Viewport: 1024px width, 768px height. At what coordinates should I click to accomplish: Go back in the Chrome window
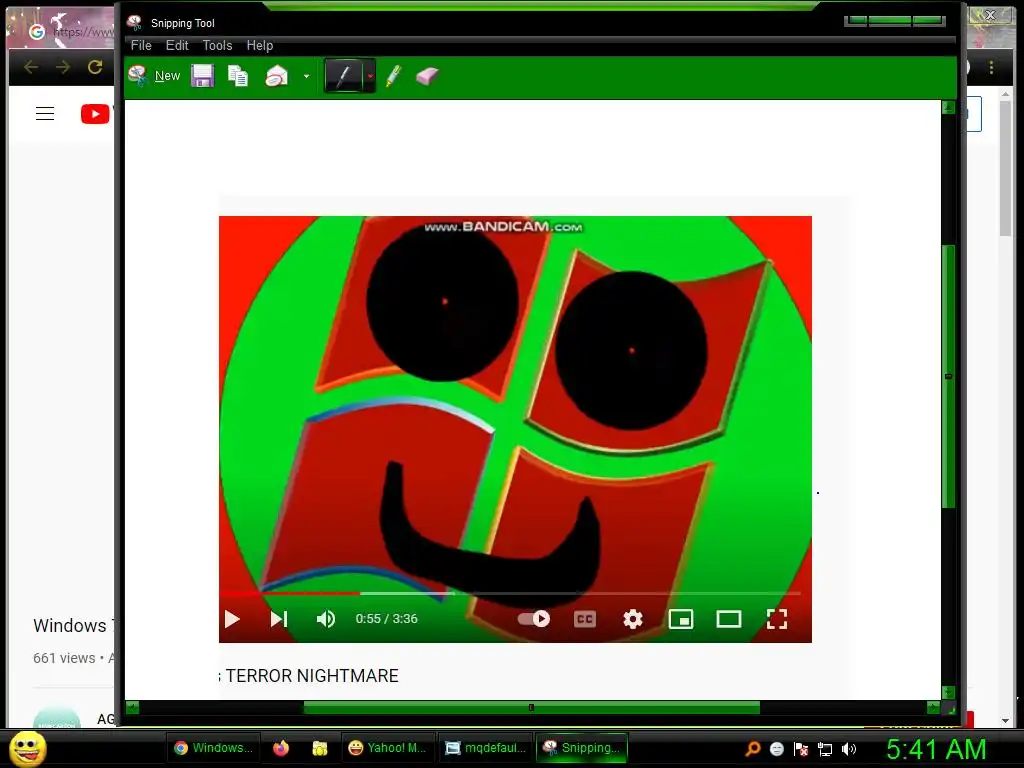(x=31, y=67)
